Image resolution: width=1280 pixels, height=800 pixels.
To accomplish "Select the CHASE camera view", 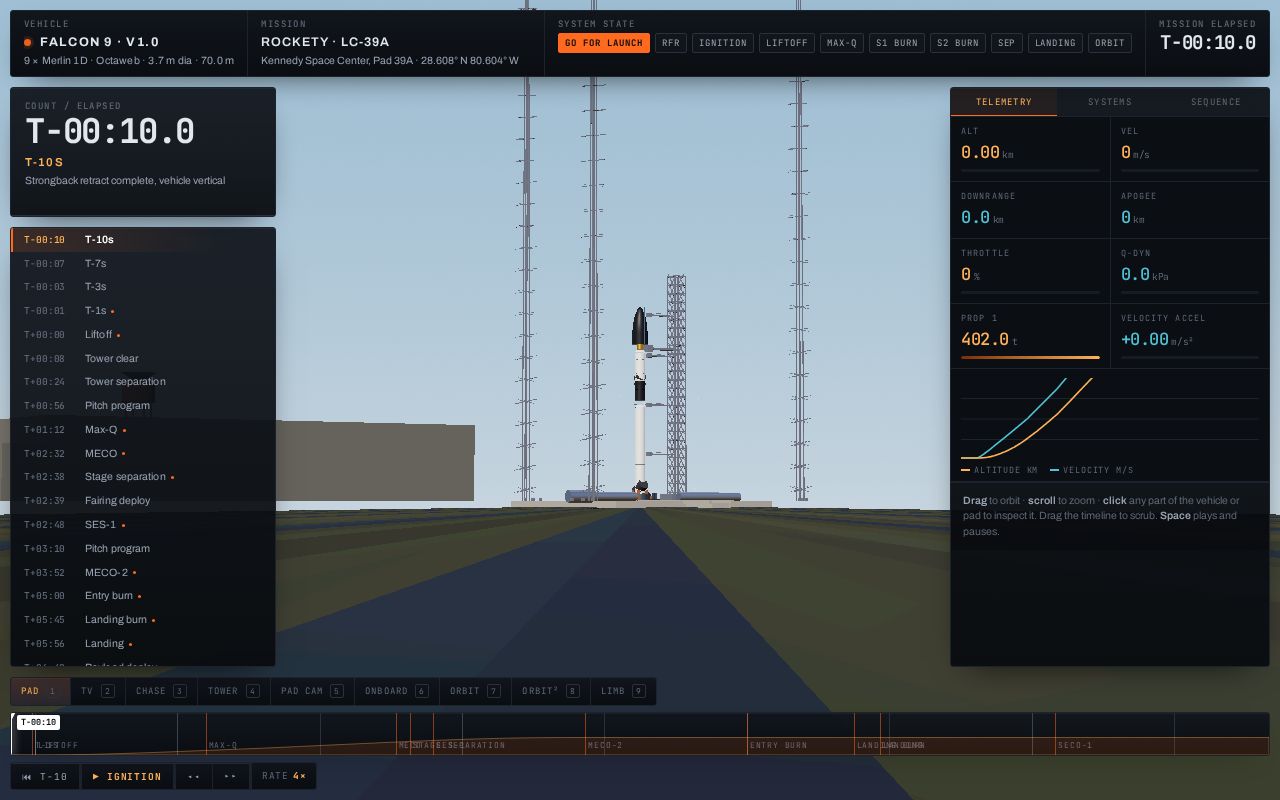I will click(161, 691).
